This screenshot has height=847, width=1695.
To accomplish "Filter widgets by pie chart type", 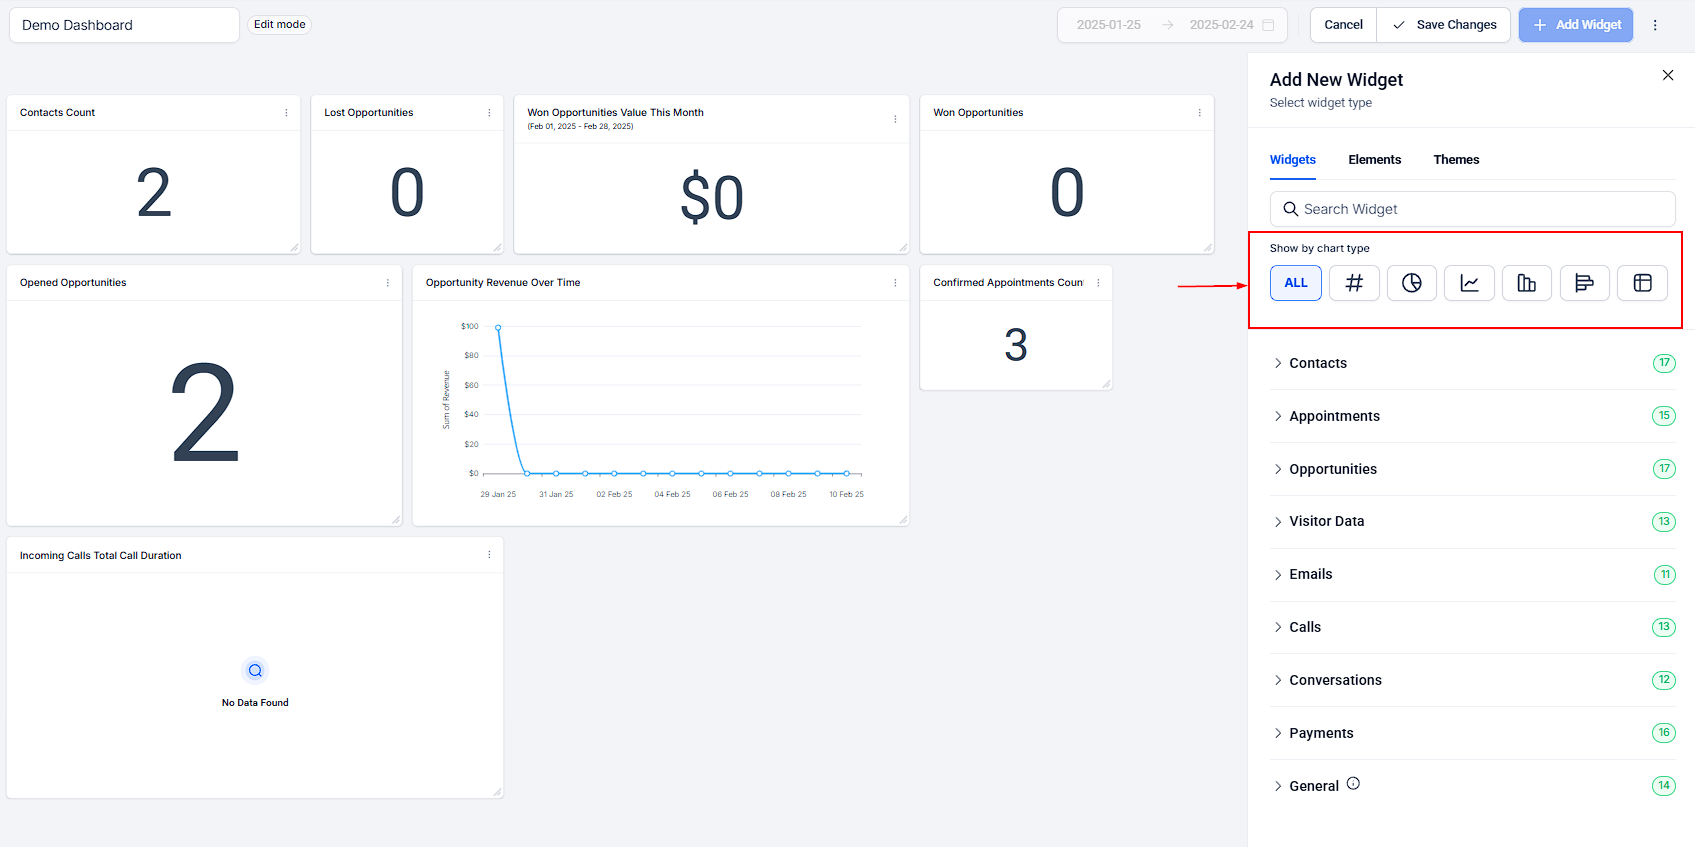I will [x=1411, y=283].
